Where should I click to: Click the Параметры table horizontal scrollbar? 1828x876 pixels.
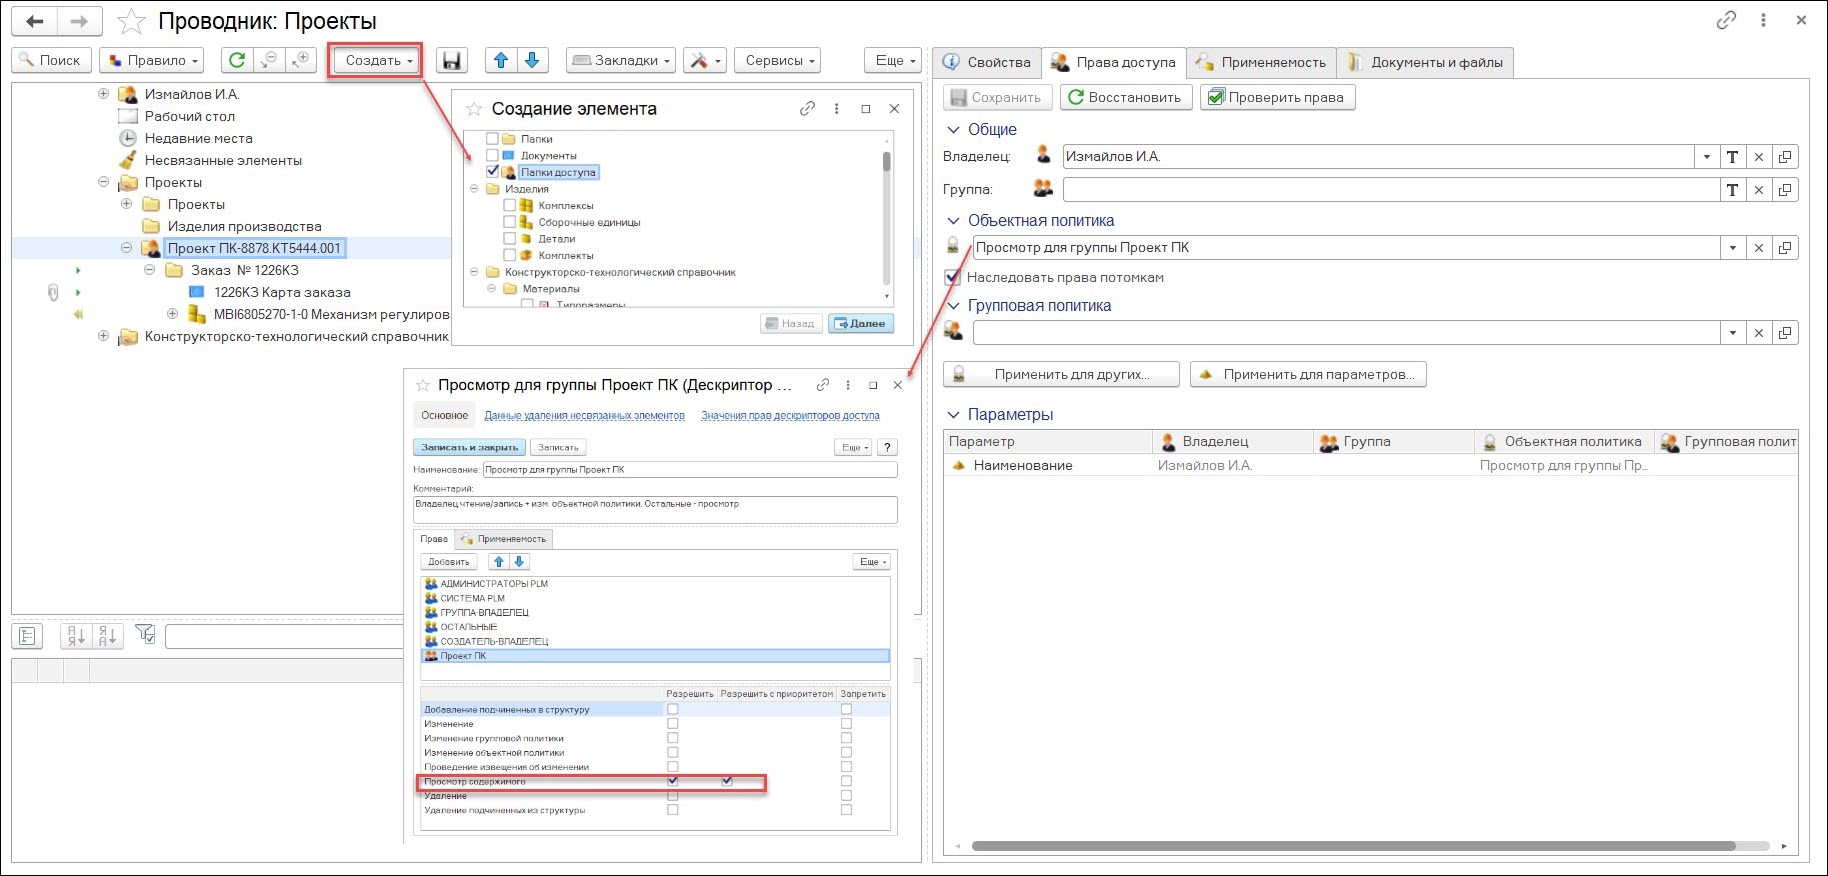[x=1353, y=846]
